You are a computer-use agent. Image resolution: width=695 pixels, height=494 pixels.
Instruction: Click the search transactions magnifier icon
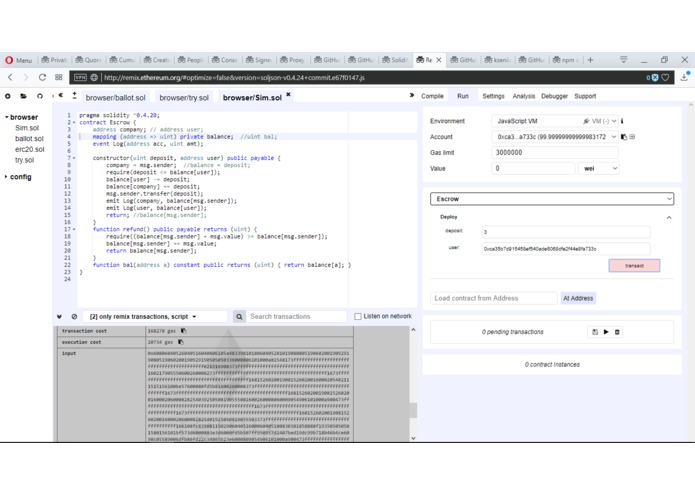[x=239, y=317]
